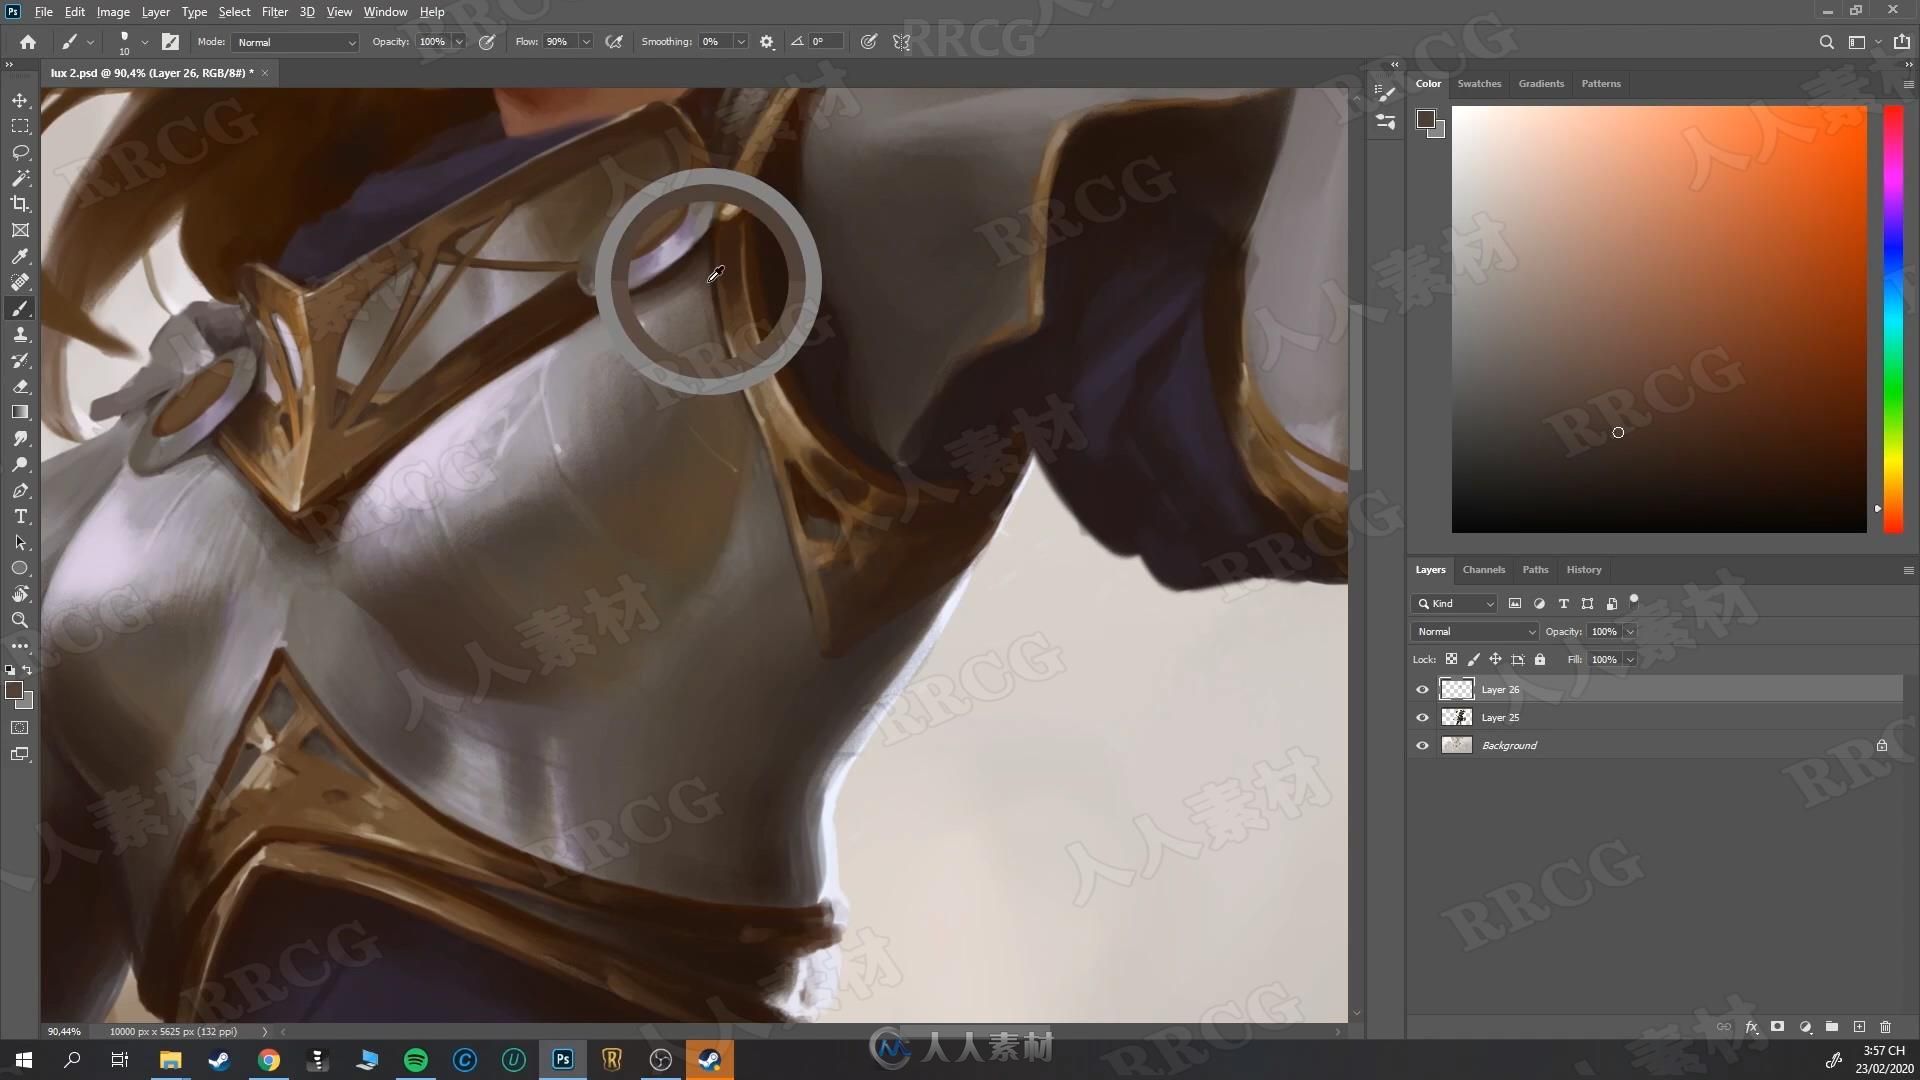
Task: Open the layer filter Kind dropdown
Action: (x=1454, y=603)
